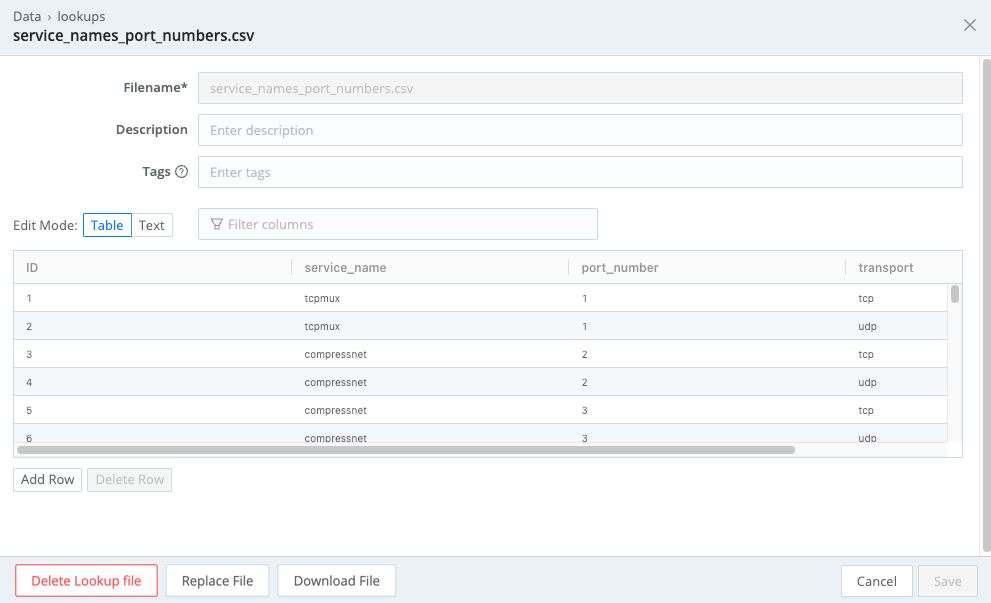
Task: Close the lookup file dialog with X
Action: click(x=969, y=26)
